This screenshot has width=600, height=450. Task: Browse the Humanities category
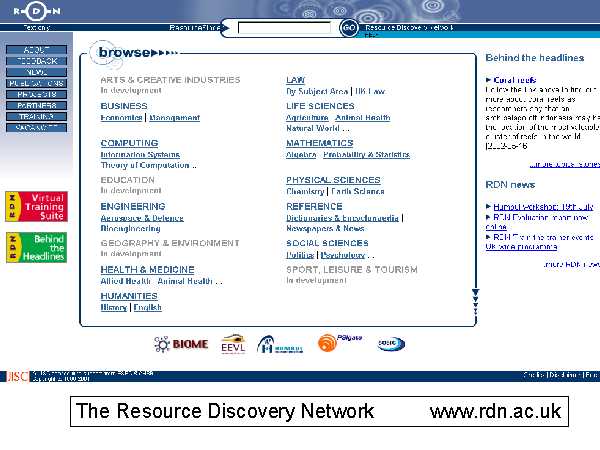tap(129, 296)
